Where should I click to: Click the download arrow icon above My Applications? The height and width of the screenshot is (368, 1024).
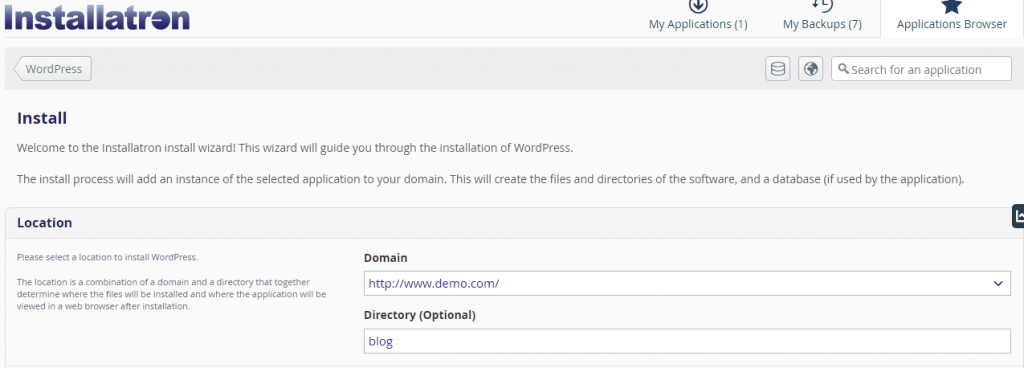[x=698, y=6]
